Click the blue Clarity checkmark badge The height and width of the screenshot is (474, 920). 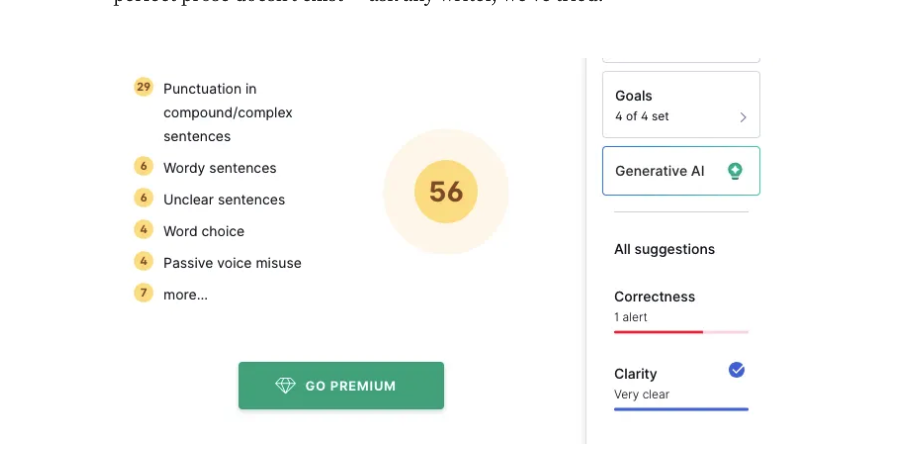click(x=736, y=370)
